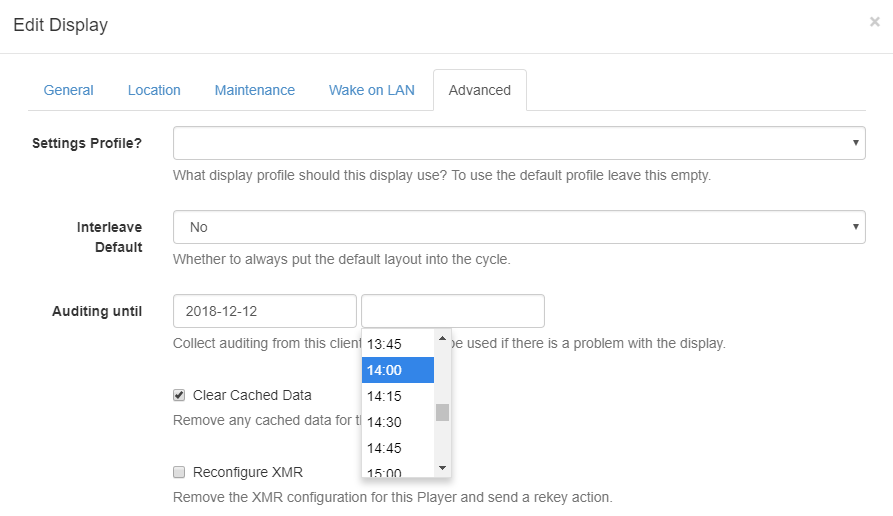Expand the Settings Profile dropdown

pyautogui.click(x=518, y=143)
